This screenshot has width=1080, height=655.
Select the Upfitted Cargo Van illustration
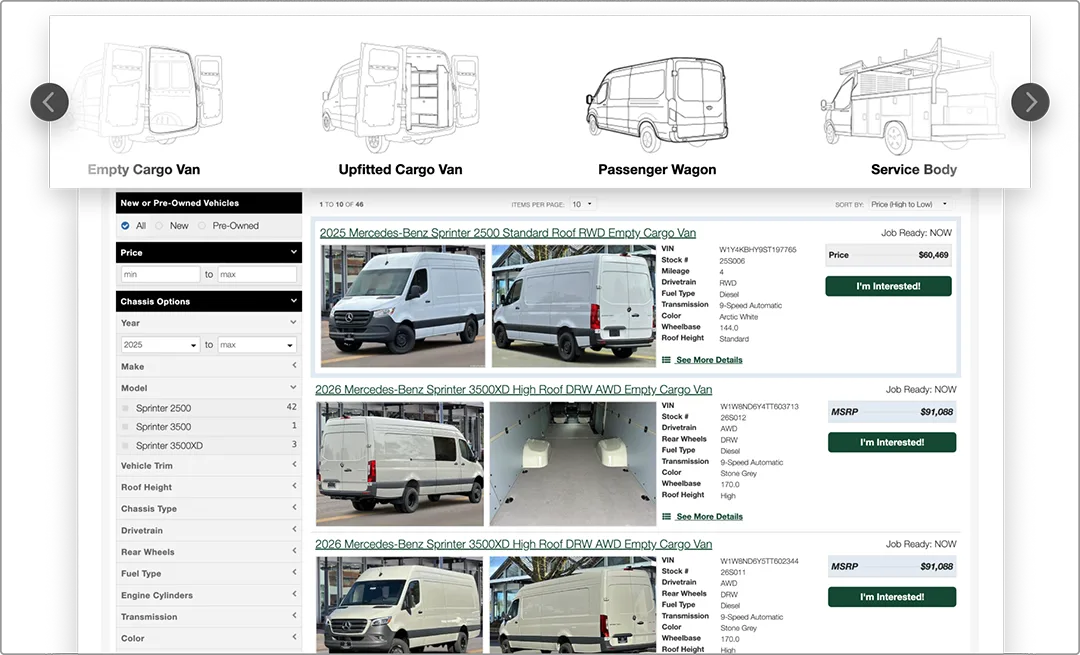coord(400,98)
